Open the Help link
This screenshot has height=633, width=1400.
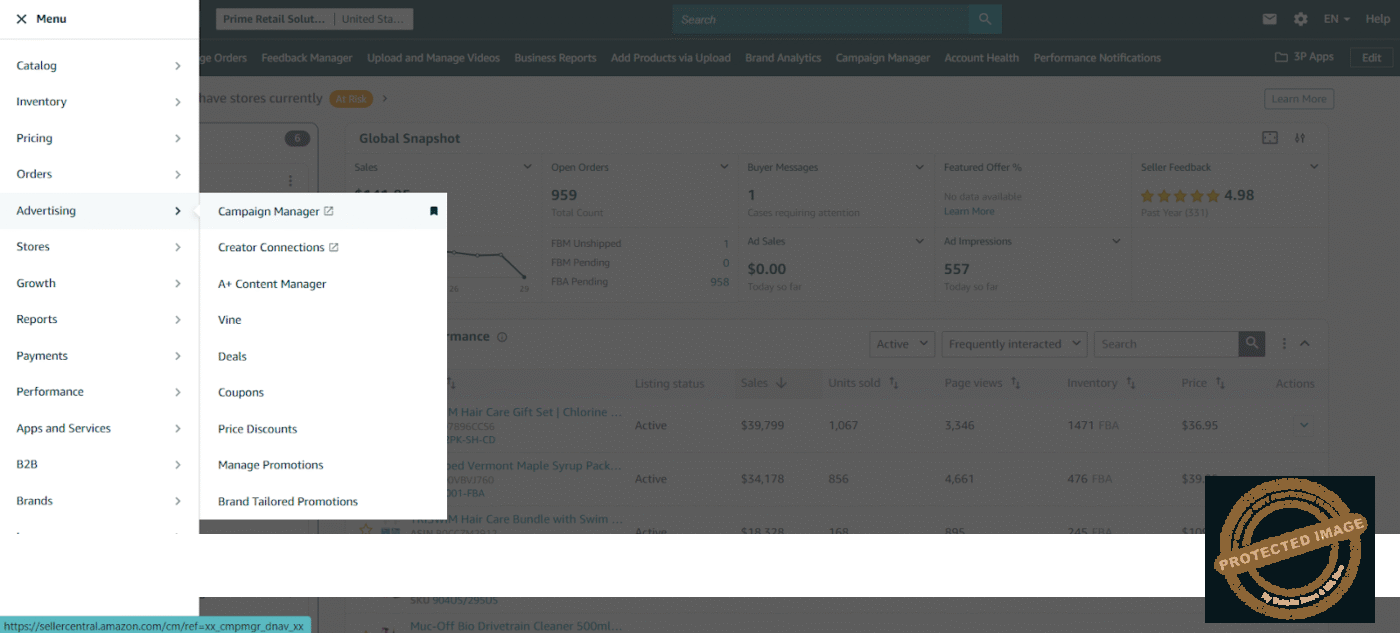click(x=1377, y=19)
